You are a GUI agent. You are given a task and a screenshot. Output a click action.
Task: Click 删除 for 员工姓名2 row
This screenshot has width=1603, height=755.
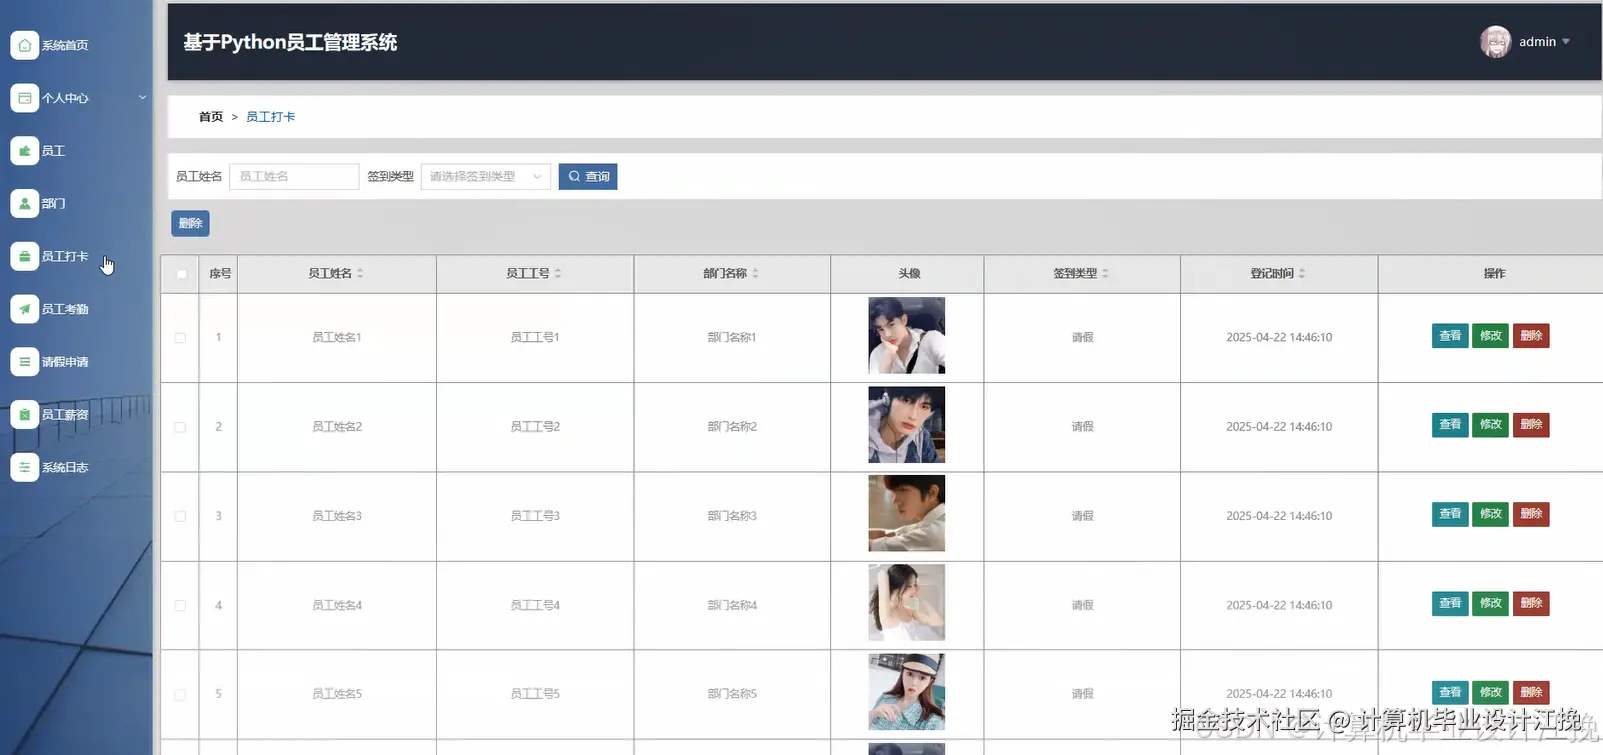tap(1531, 425)
